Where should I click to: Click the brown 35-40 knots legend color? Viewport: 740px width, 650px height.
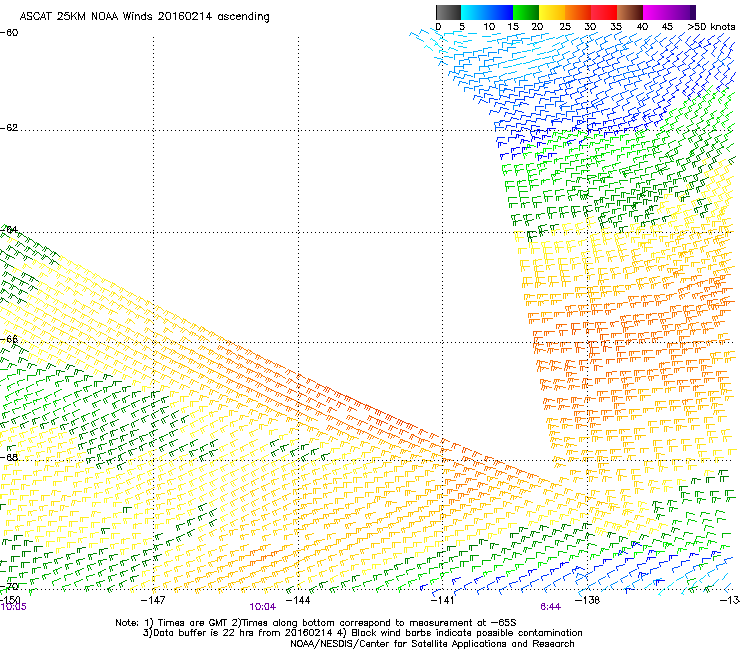point(630,12)
